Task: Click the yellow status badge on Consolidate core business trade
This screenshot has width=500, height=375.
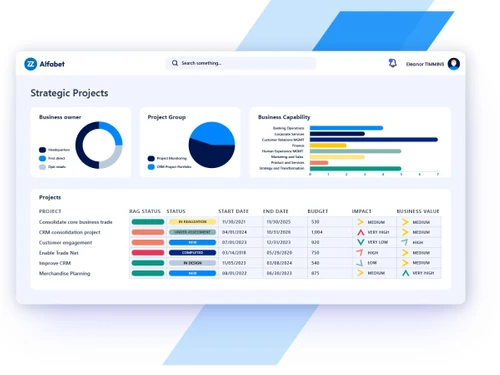Action: click(192, 222)
